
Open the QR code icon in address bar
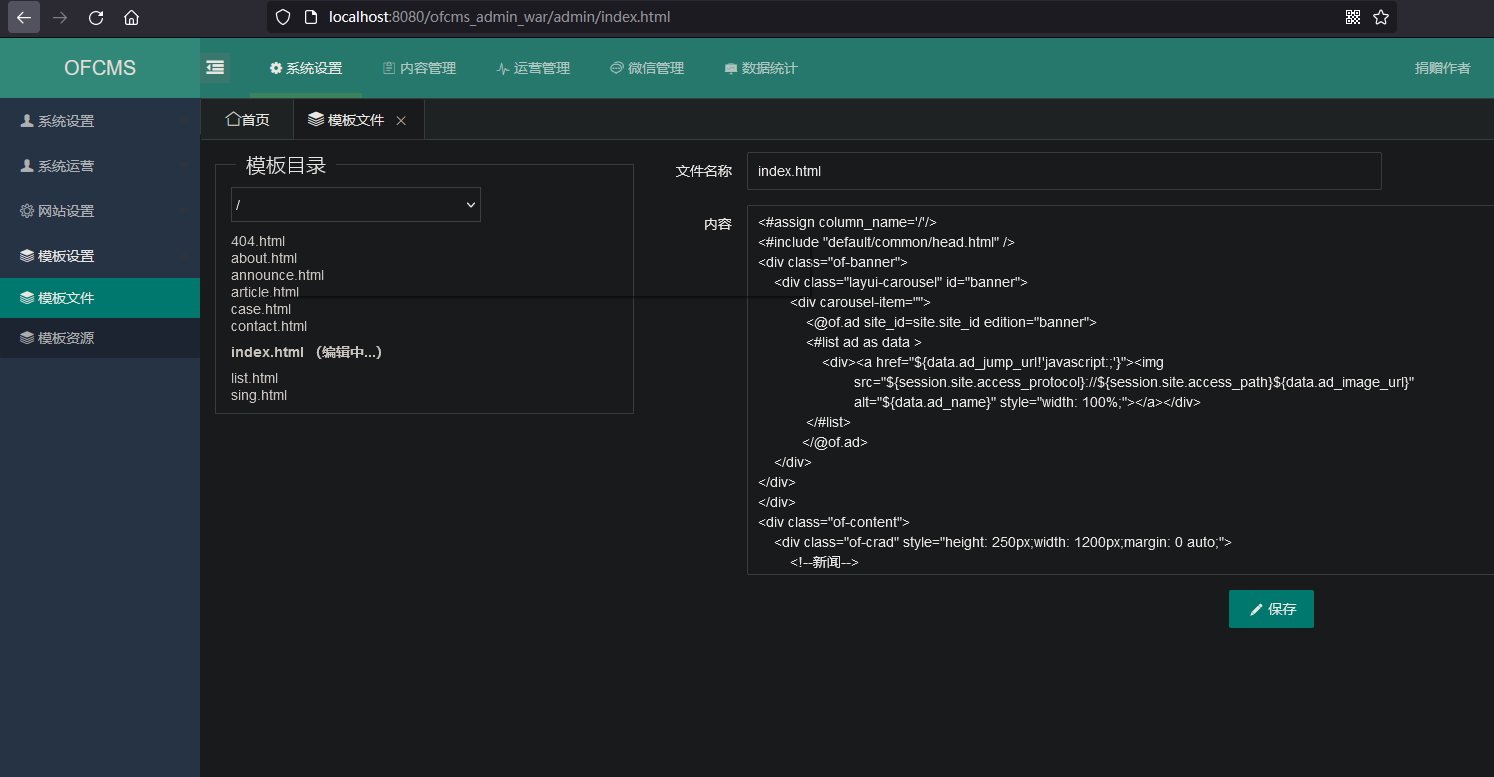(1353, 17)
